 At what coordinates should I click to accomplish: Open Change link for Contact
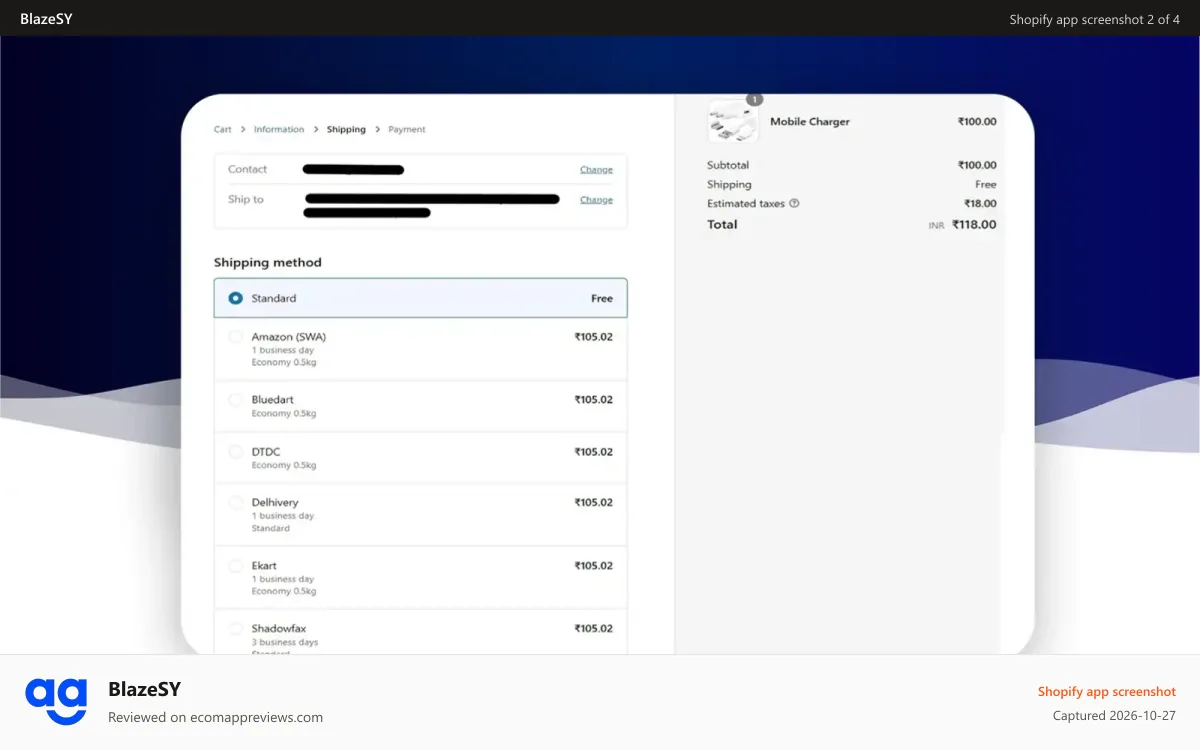pos(596,170)
